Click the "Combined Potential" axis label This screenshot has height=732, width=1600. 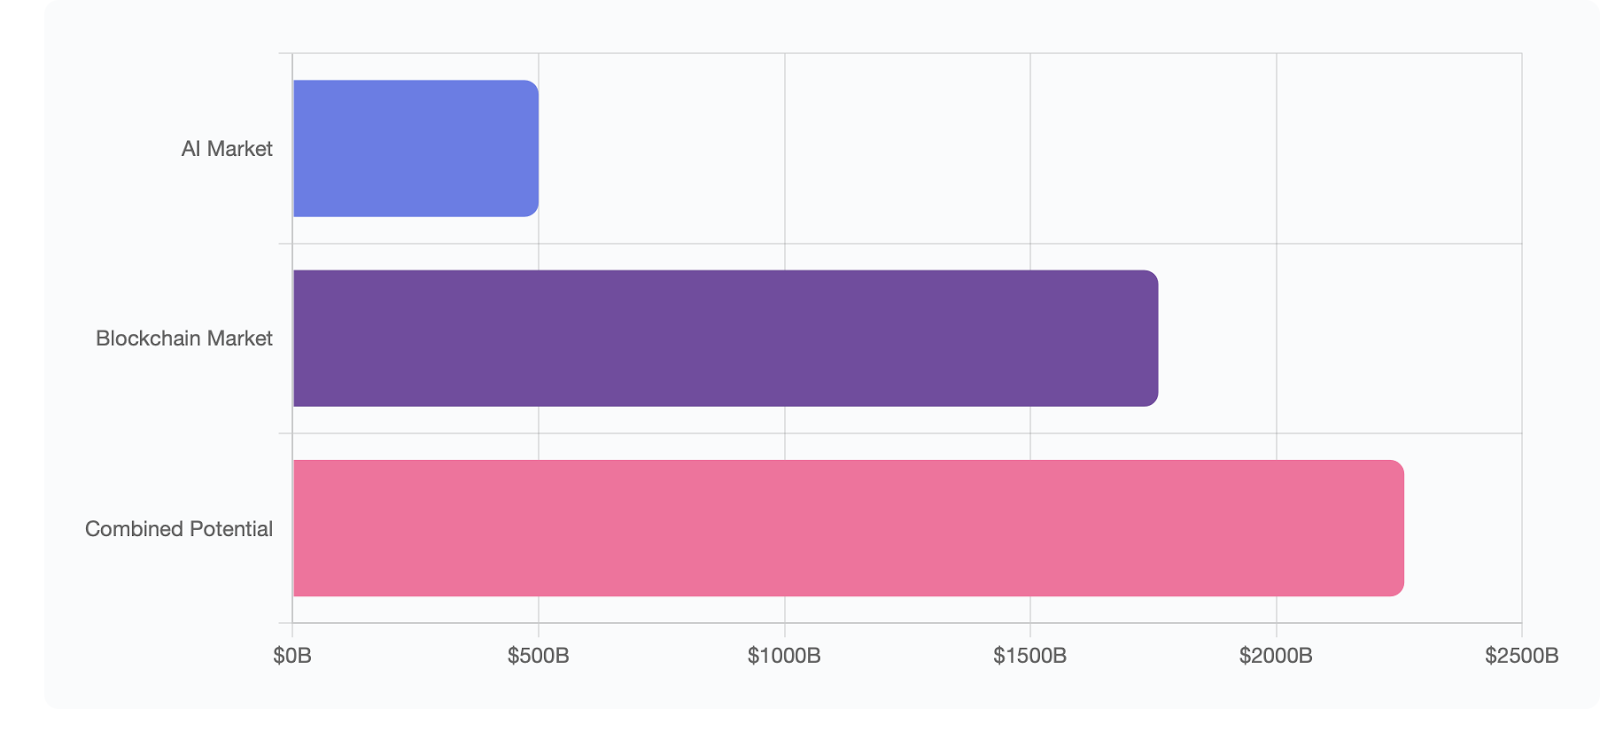[x=179, y=529]
